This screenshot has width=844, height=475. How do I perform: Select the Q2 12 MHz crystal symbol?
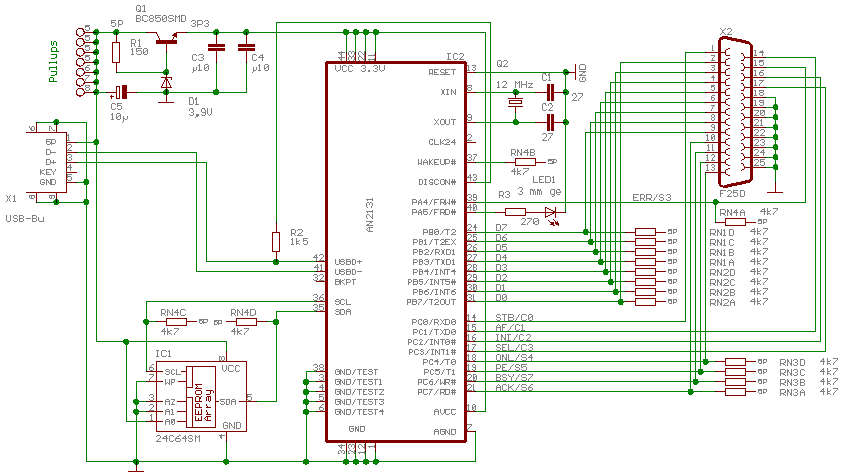point(516,102)
